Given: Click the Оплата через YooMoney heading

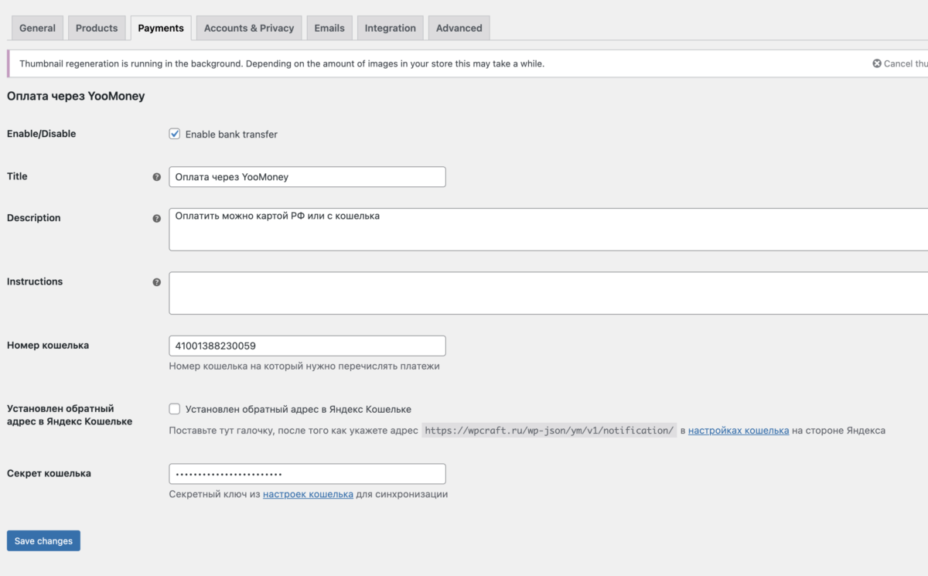Looking at the screenshot, I should (76, 96).
